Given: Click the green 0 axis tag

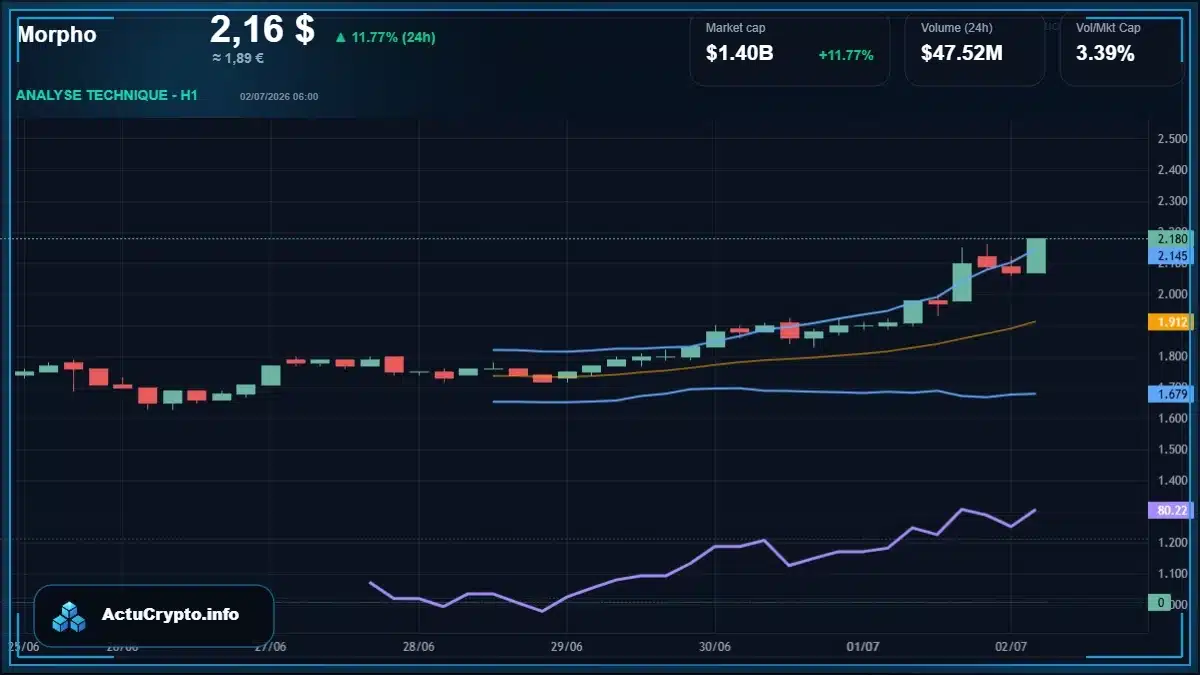Looking at the screenshot, I should point(1160,602).
